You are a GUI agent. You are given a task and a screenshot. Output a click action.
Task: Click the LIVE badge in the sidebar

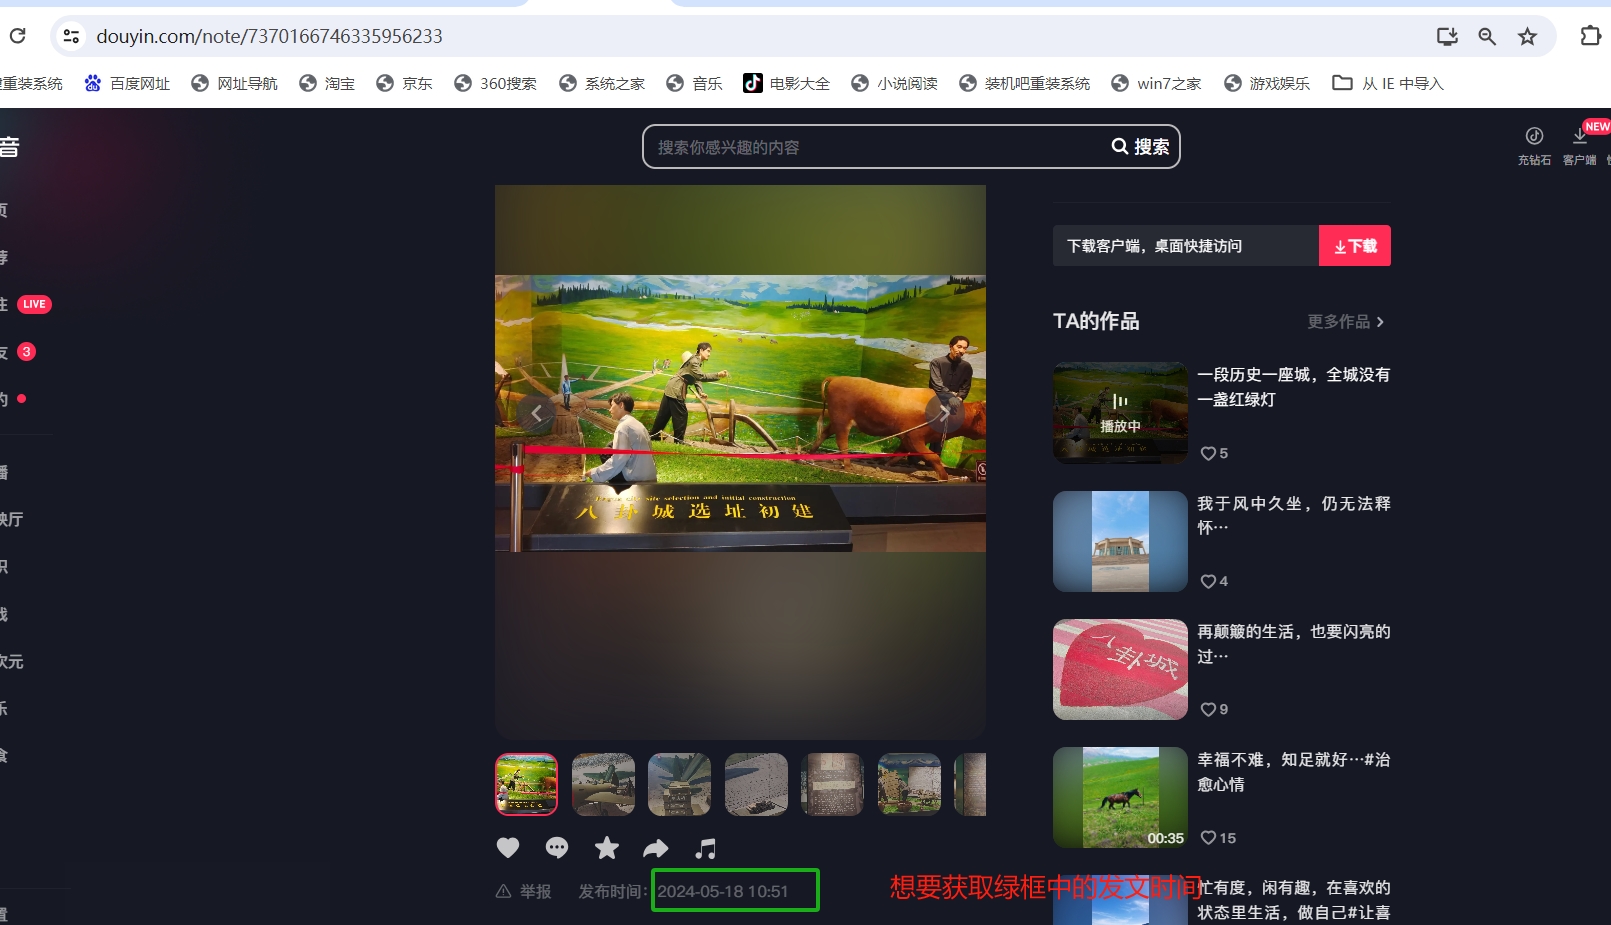point(34,304)
